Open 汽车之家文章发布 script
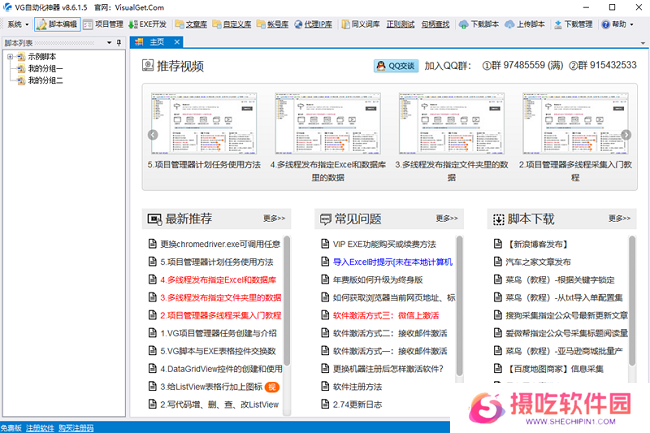This screenshot has width=650, height=433. [538, 262]
